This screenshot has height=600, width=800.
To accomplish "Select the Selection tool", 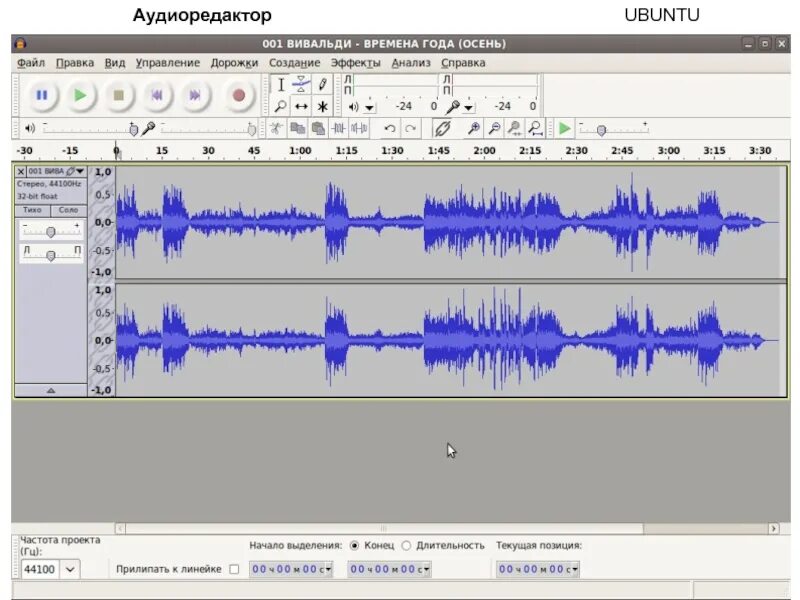I will [x=281, y=85].
